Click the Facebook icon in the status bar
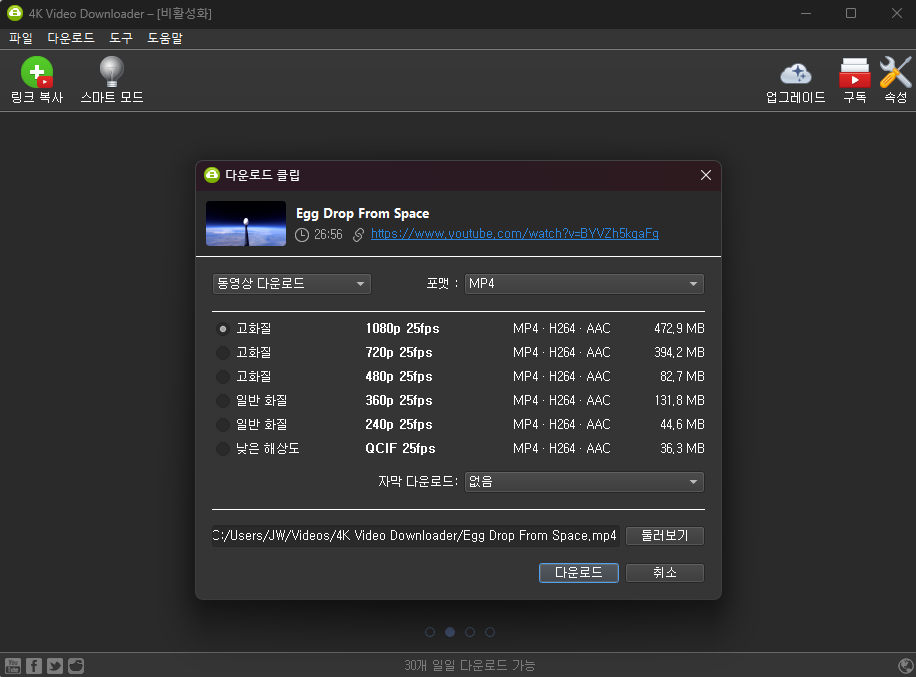Viewport: 916px width, 677px height. point(34,665)
